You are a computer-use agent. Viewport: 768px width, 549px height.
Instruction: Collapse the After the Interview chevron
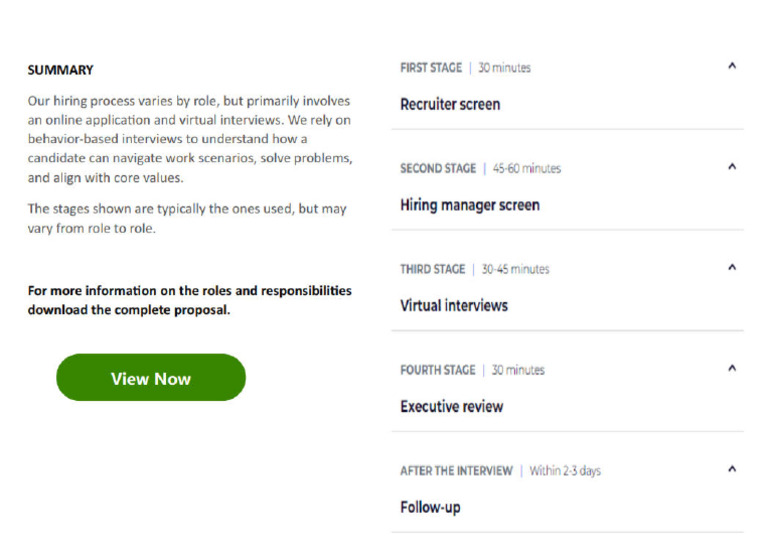[x=732, y=469]
